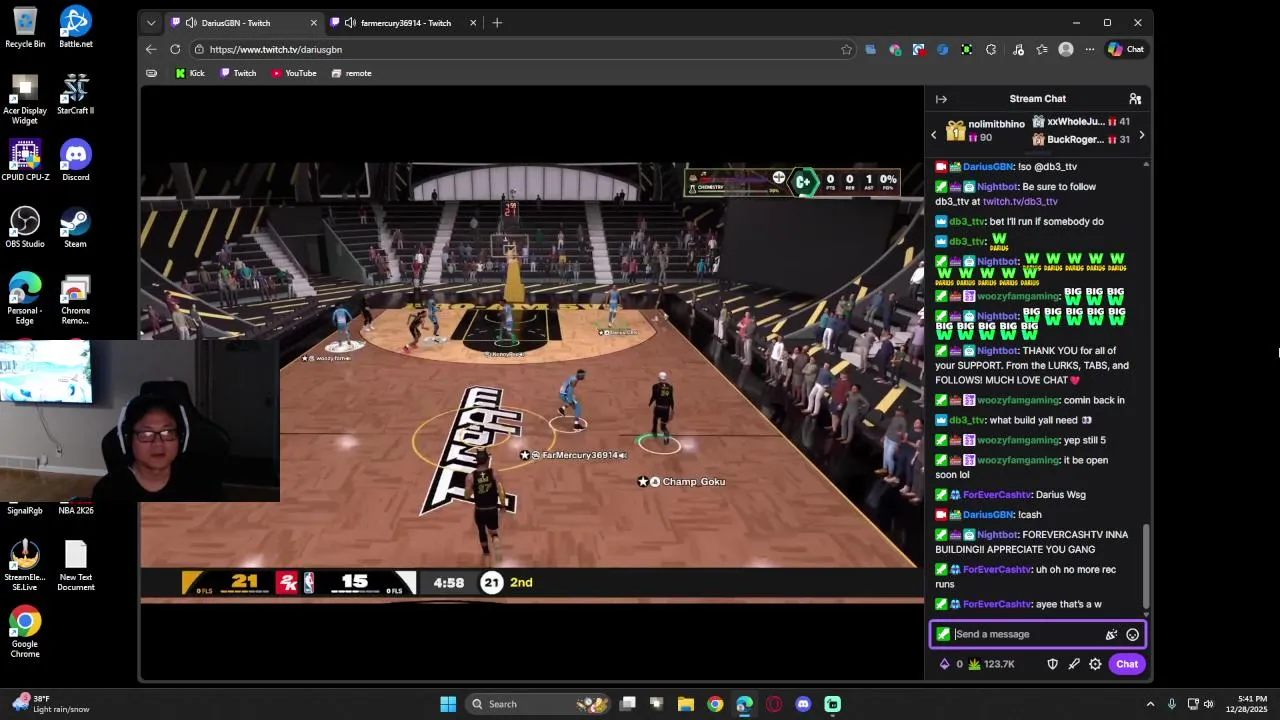The image size is (1280, 720).
Task: Open the 123.7K channel points balance
Action: click(x=991, y=664)
